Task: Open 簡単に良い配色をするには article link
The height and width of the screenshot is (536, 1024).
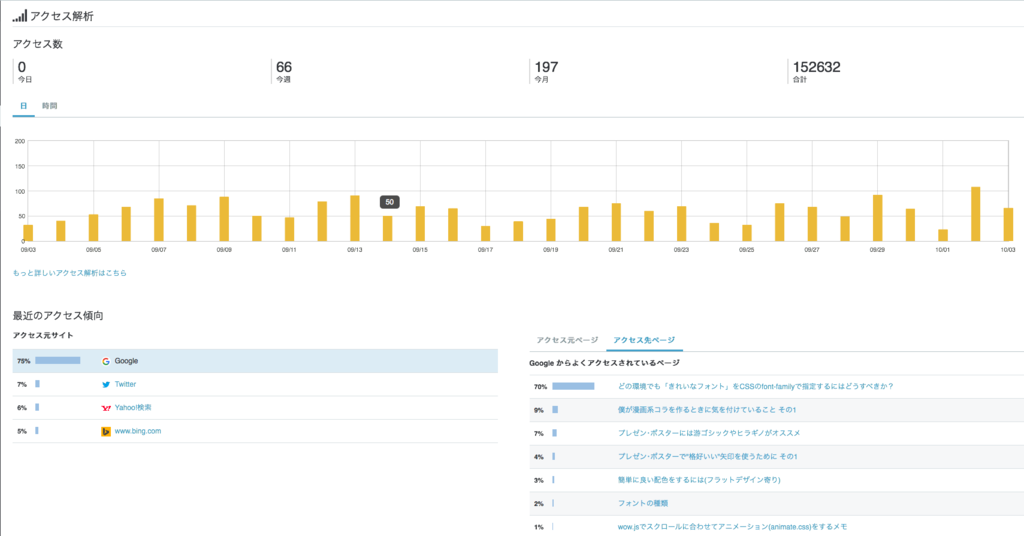Action: click(x=699, y=480)
